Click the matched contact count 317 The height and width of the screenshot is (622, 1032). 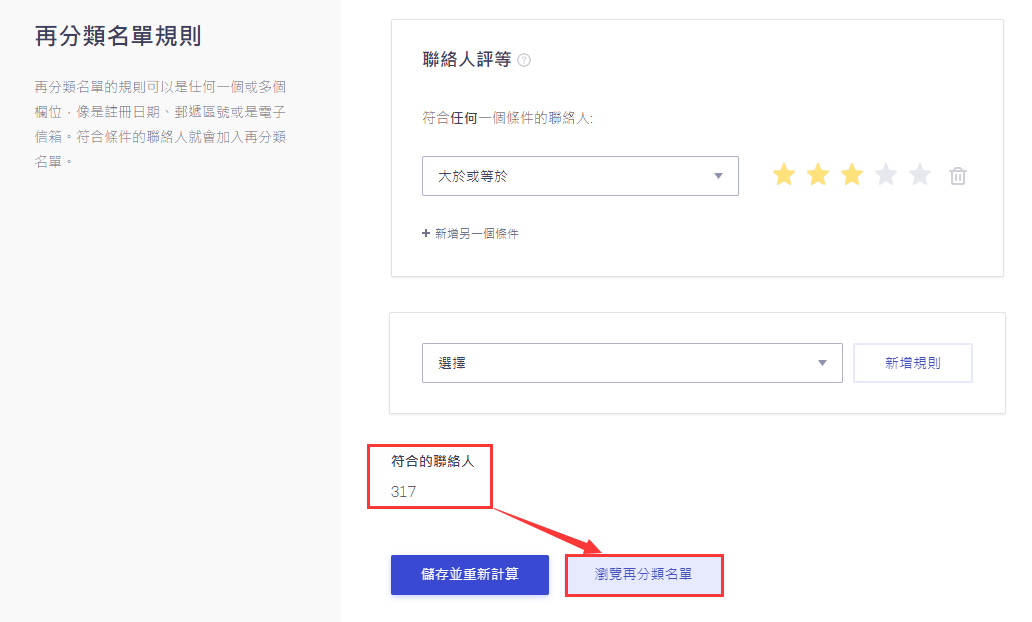[404, 492]
